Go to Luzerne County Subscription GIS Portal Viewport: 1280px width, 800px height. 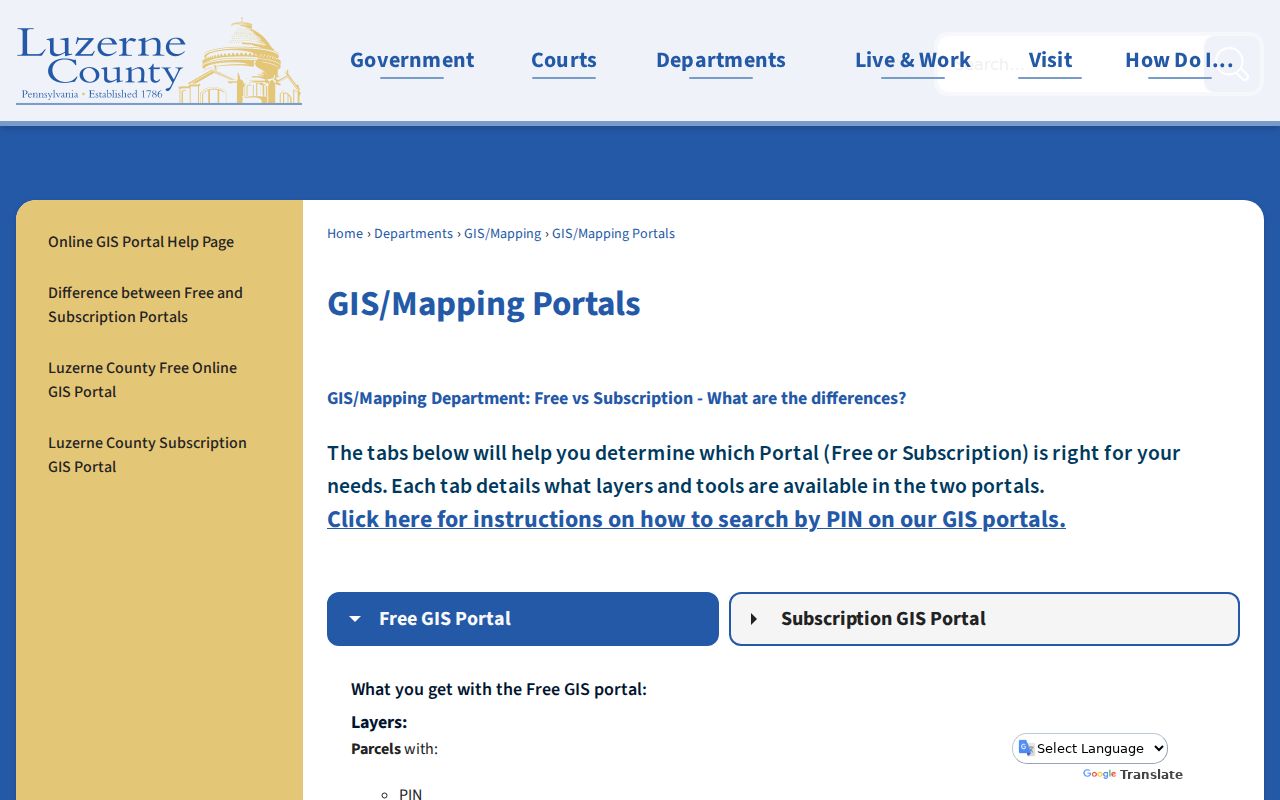tap(147, 455)
